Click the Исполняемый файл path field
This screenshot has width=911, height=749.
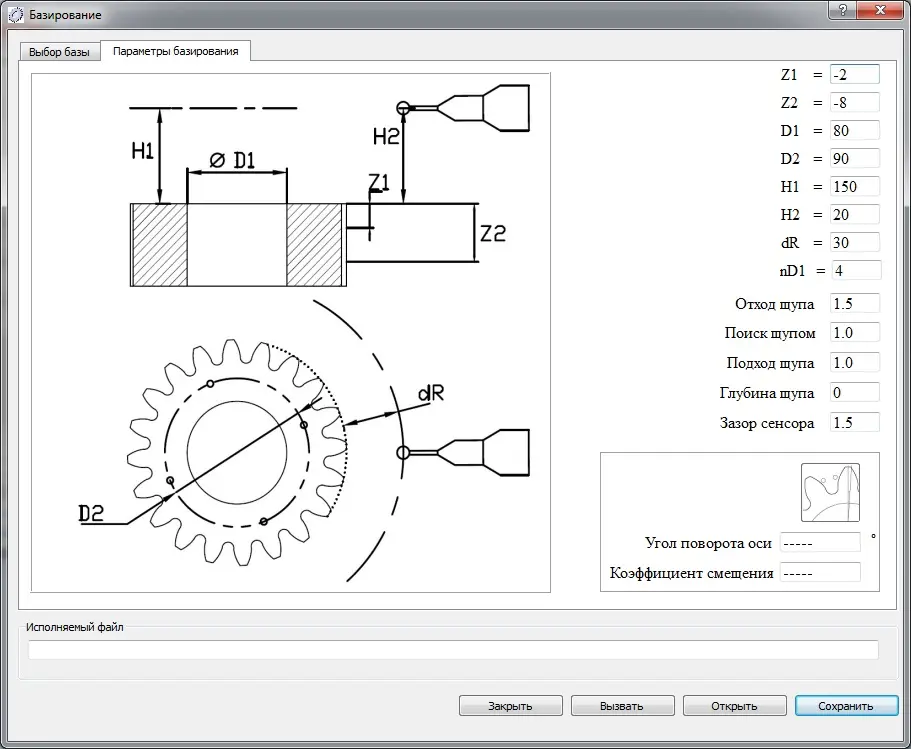click(x=453, y=650)
